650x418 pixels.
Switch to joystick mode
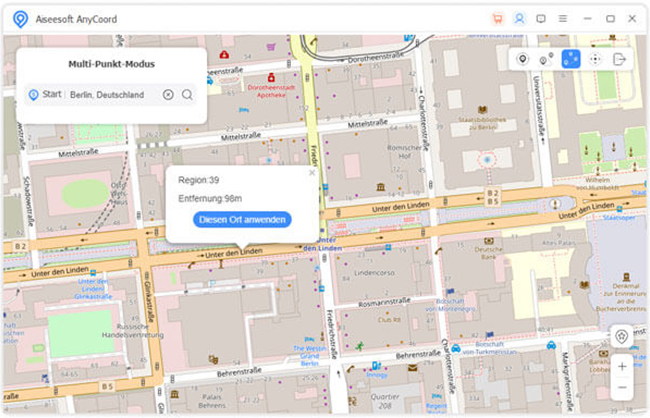[x=595, y=60]
